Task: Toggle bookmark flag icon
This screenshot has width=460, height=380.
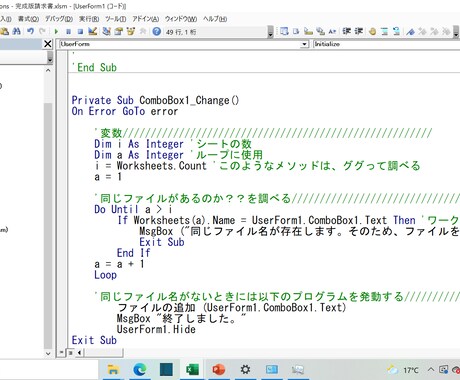Action: click(x=411, y=31)
